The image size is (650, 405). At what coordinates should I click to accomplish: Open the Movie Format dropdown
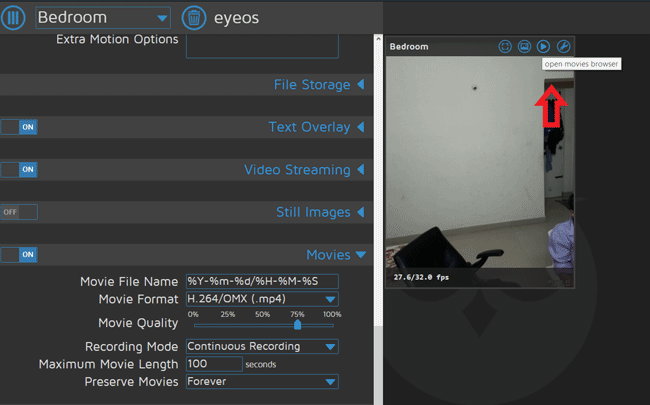pyautogui.click(x=262, y=299)
